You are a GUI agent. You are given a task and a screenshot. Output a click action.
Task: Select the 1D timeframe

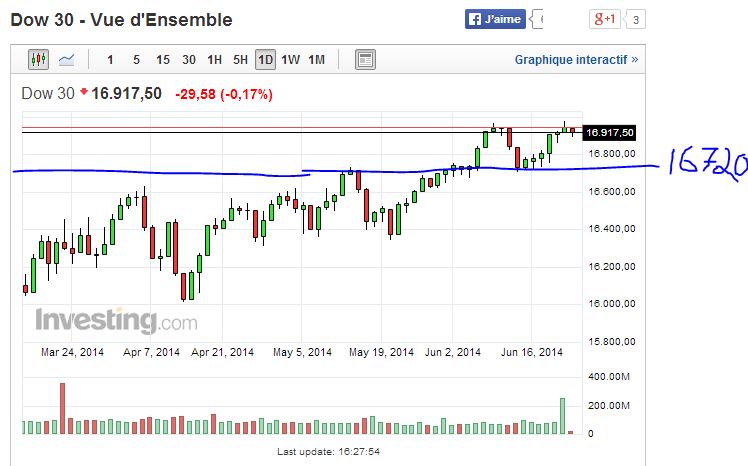tap(265, 60)
